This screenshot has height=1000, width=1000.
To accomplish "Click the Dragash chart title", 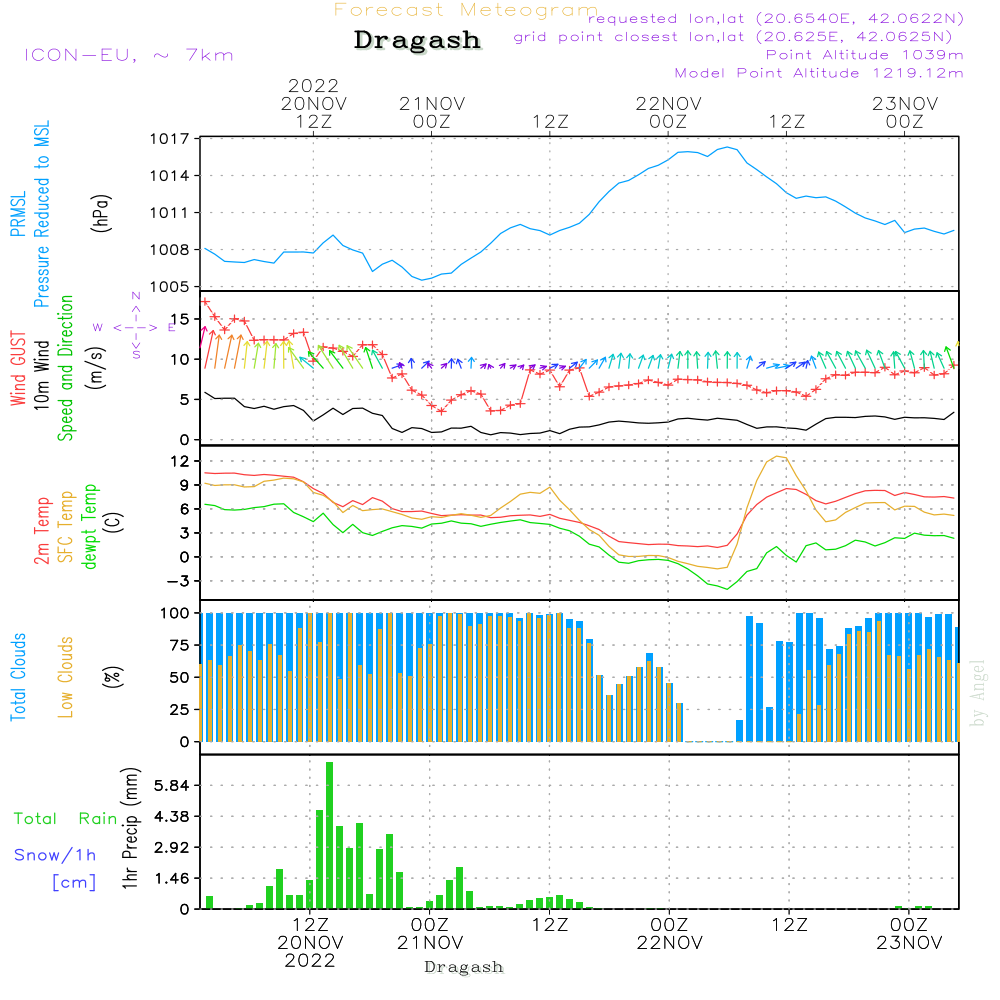I will coord(417,40).
